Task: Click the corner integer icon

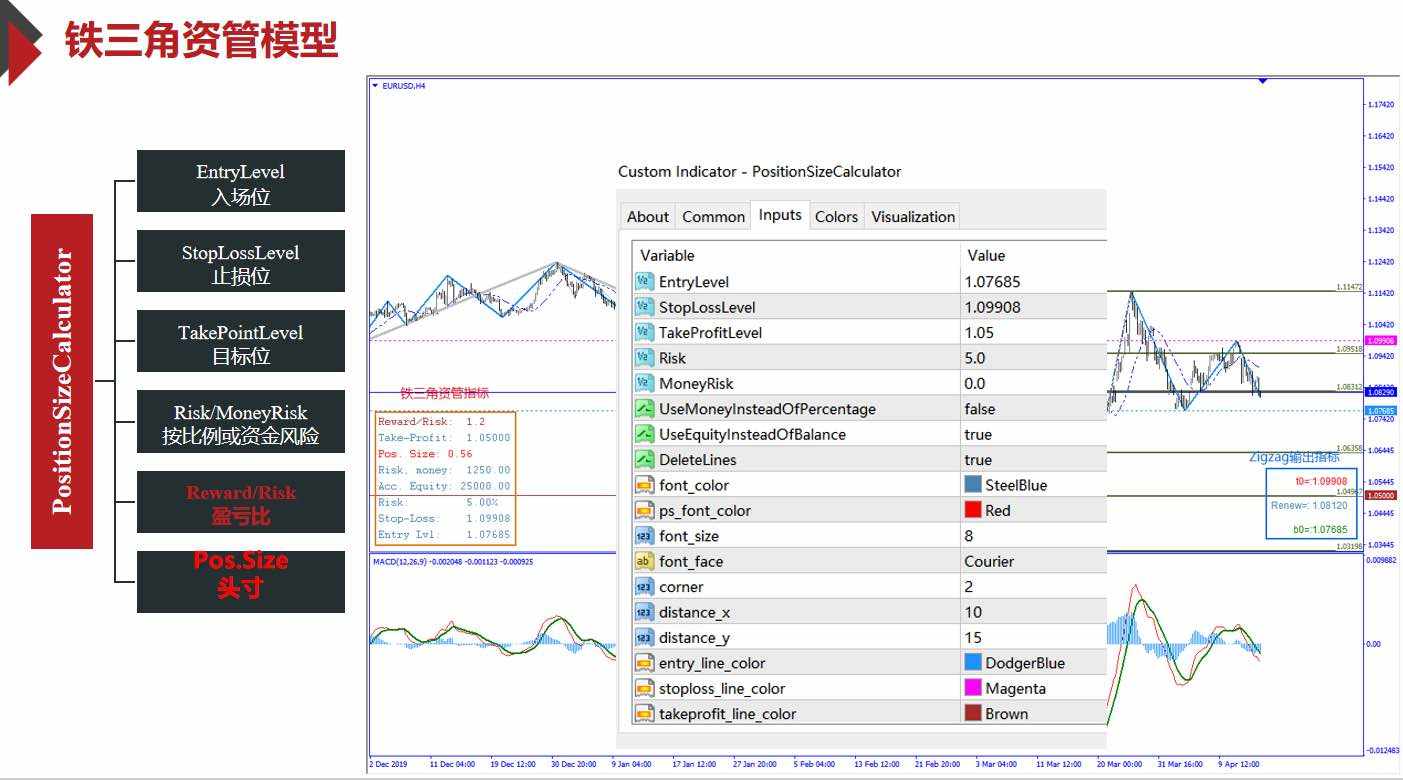Action: [645, 587]
